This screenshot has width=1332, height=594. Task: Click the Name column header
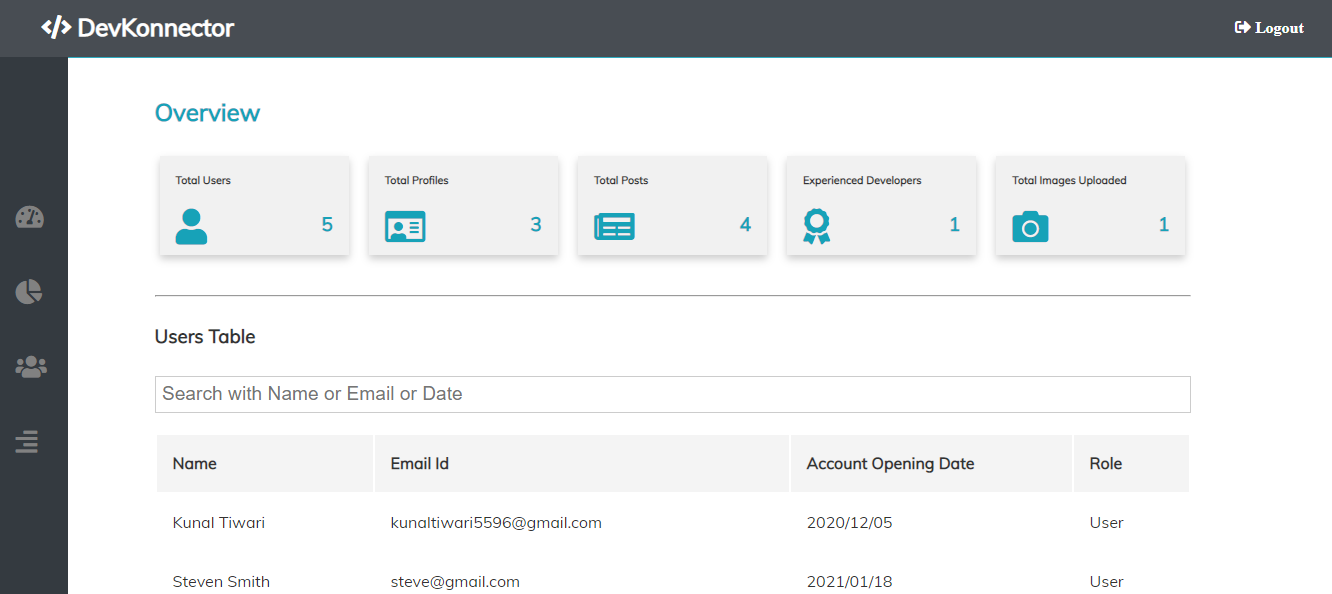264,463
